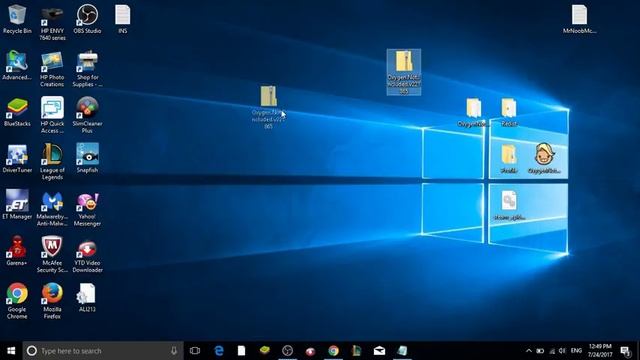Select the HP Quick Access shortcut
640x360 pixels.
(x=52, y=115)
